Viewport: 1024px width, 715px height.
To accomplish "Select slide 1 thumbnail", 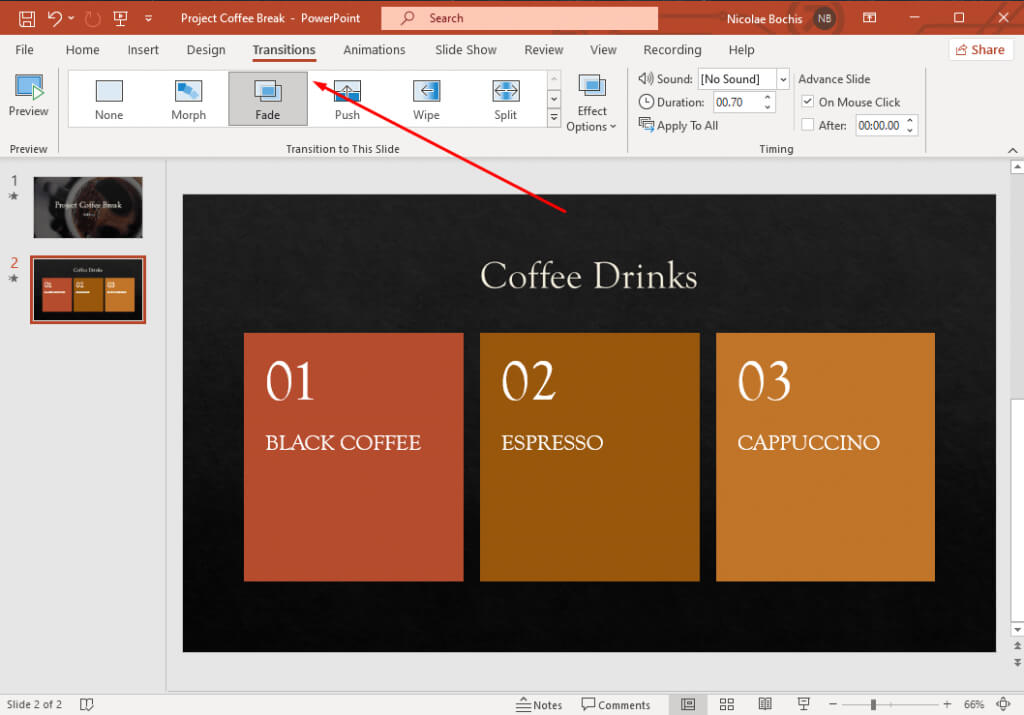I will (88, 207).
